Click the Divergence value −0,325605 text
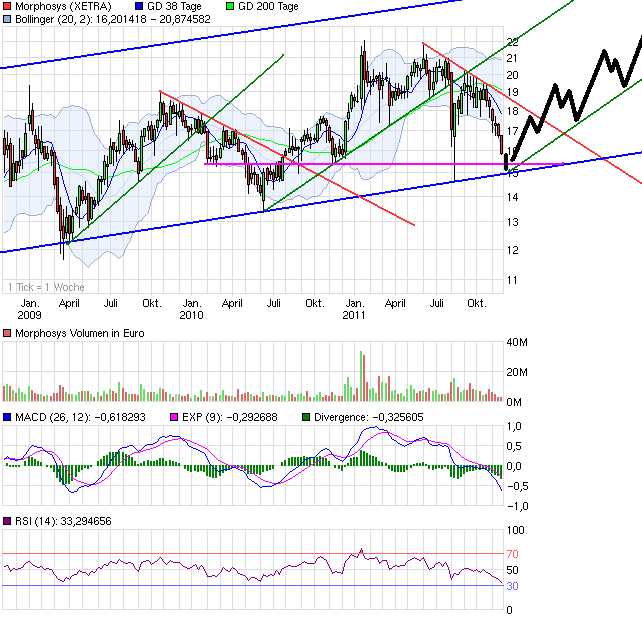642x618 pixels. click(398, 417)
